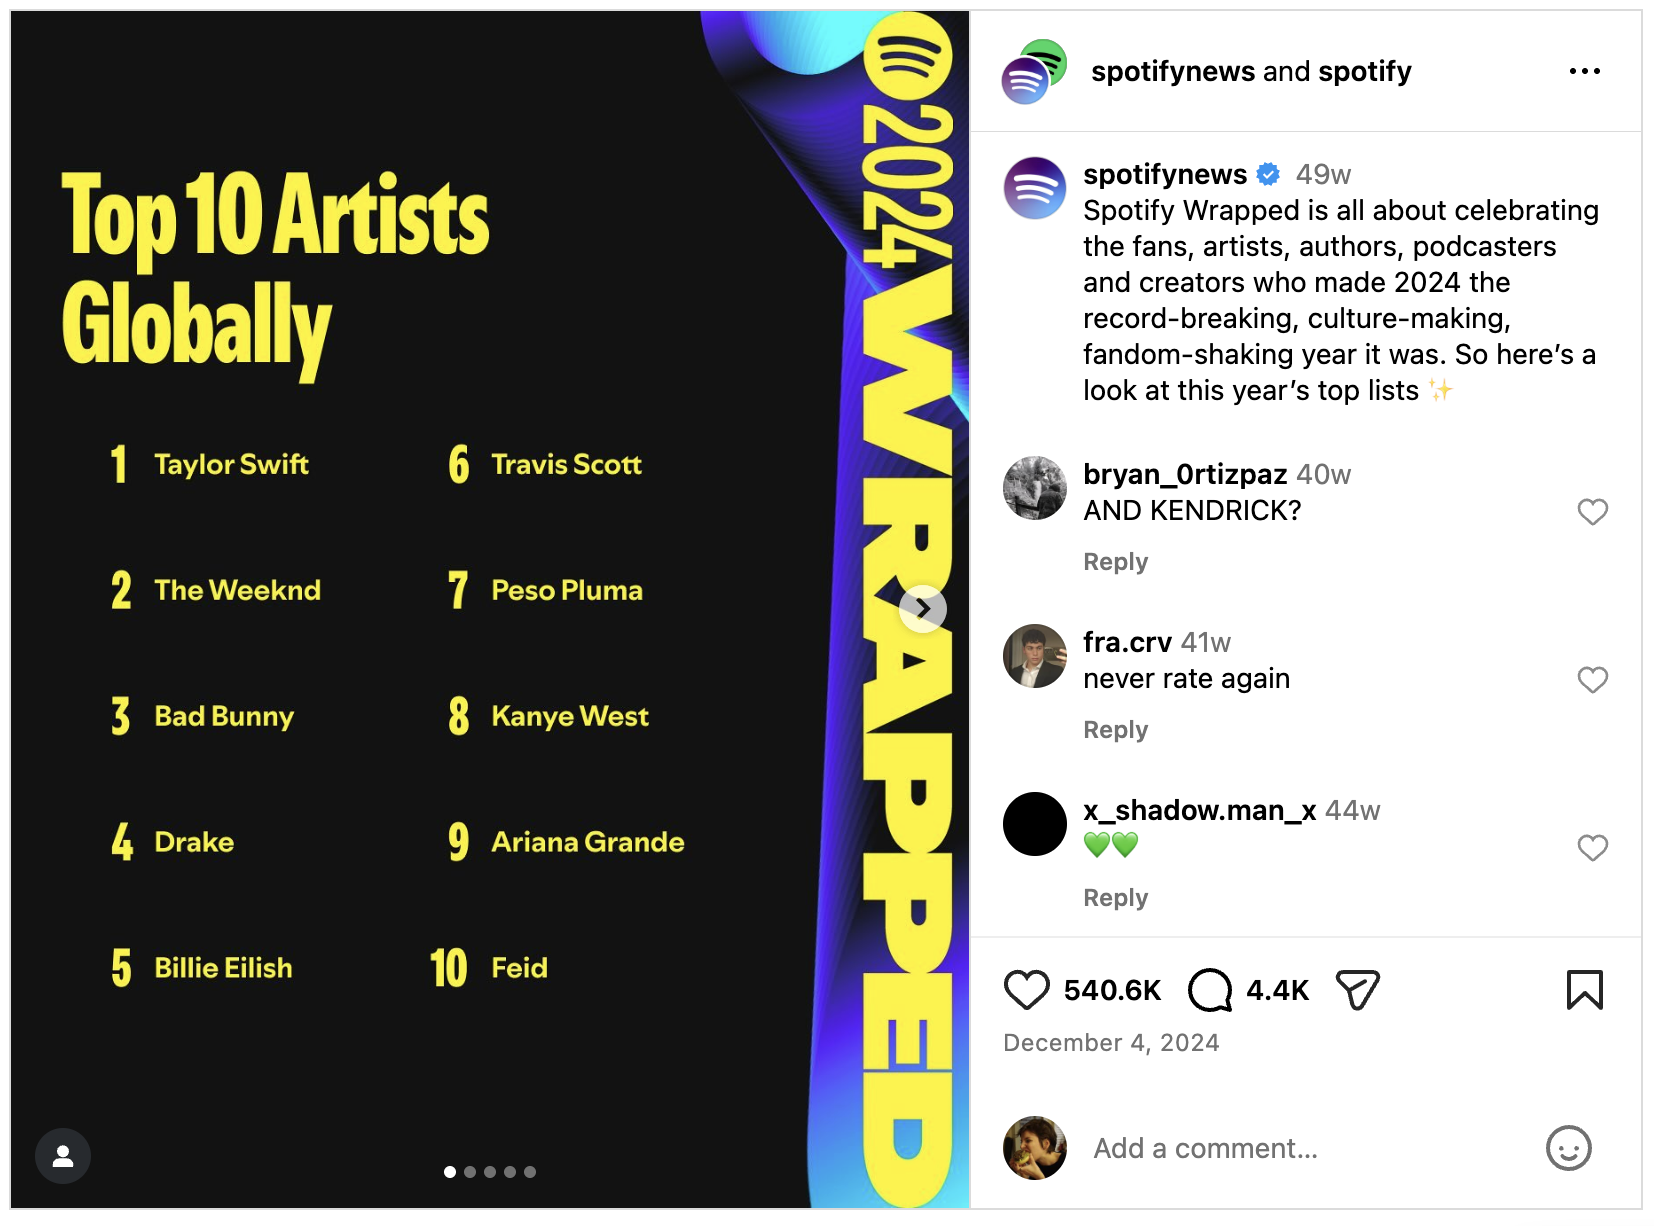Select the third carousel dot indicator
The width and height of the screenshot is (1654, 1226).
click(490, 1172)
